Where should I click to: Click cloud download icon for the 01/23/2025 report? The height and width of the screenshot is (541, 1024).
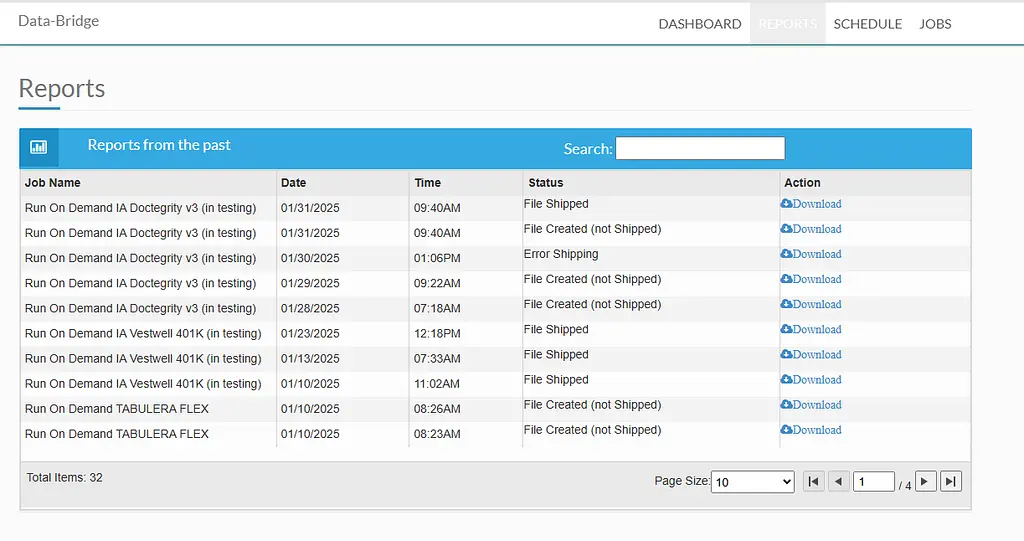[786, 329]
